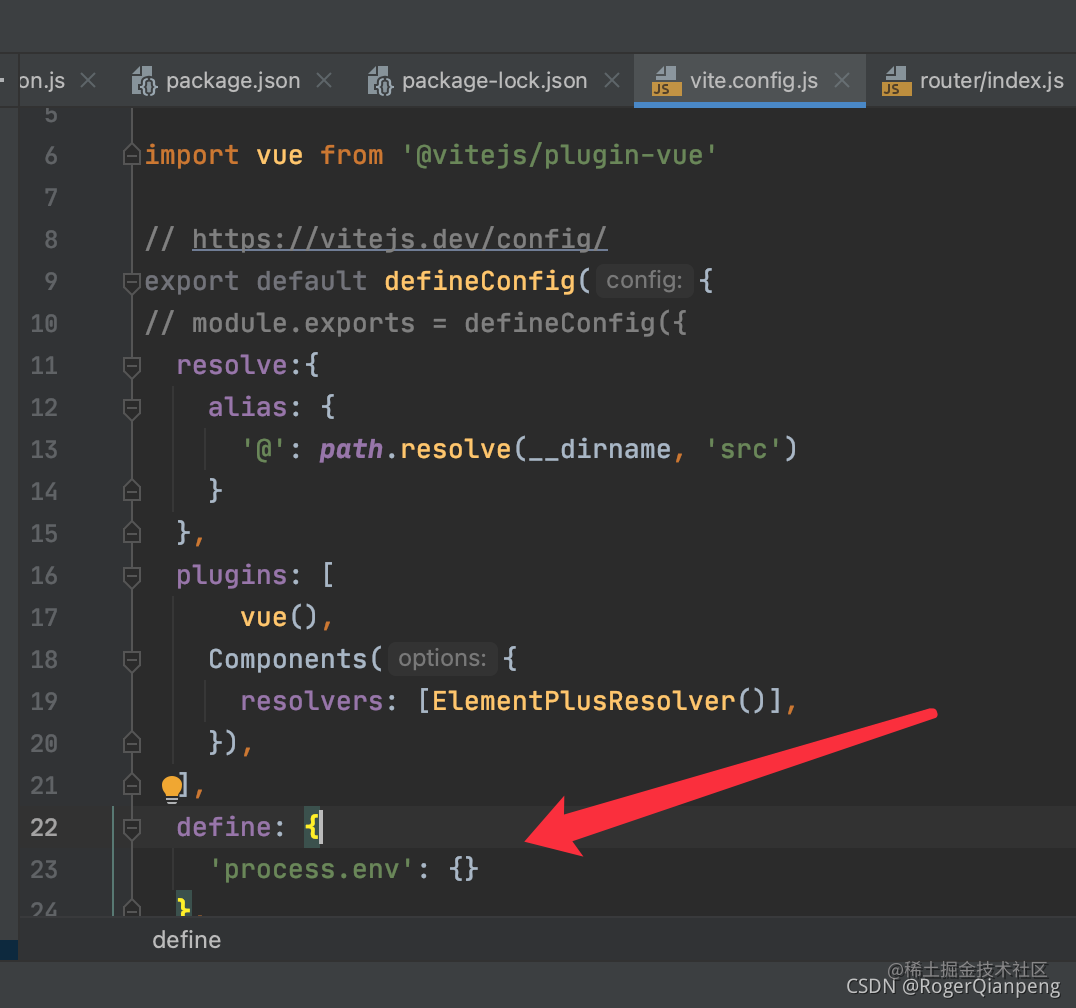This screenshot has width=1076, height=1008.
Task: Collapse the plugins array at line 16
Action: point(131,576)
